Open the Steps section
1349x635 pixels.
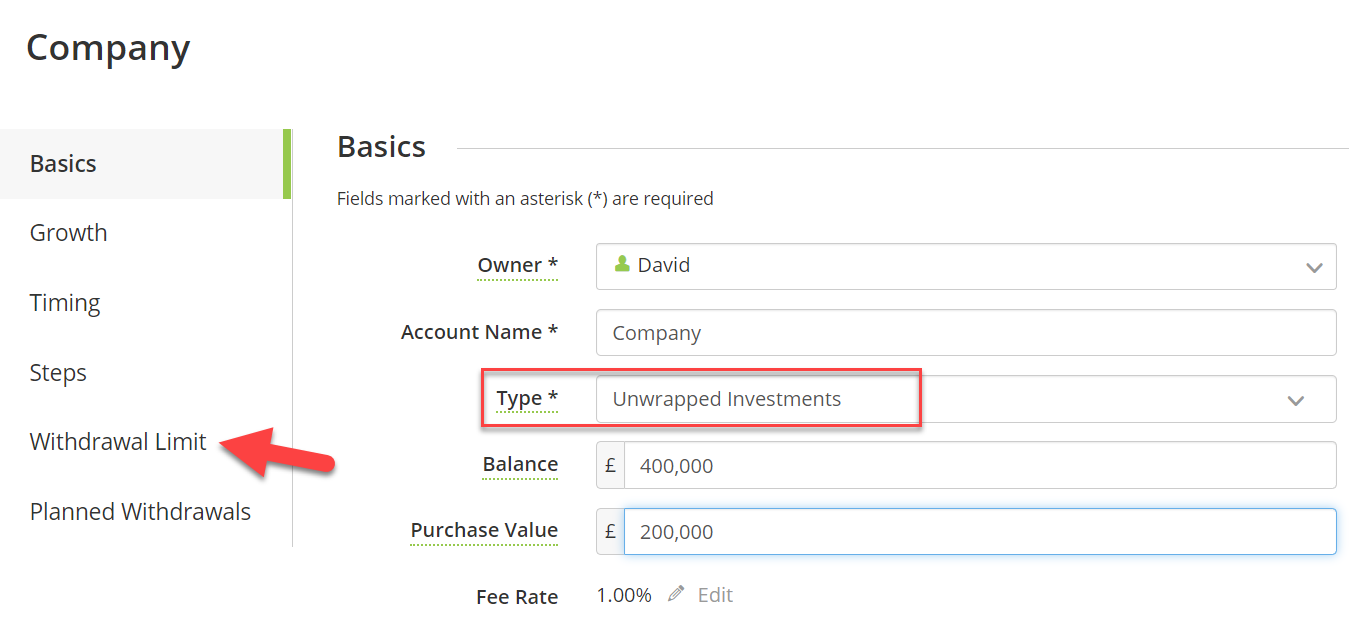point(58,373)
